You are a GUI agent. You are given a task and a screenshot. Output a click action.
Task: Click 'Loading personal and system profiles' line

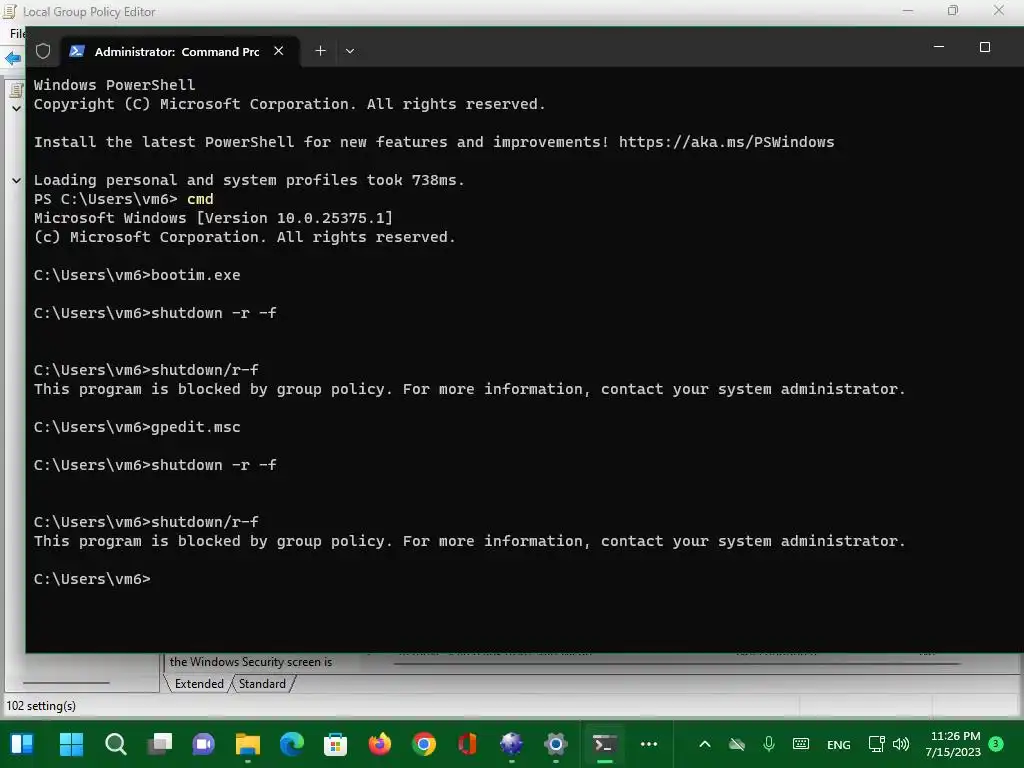pyautogui.click(x=249, y=180)
